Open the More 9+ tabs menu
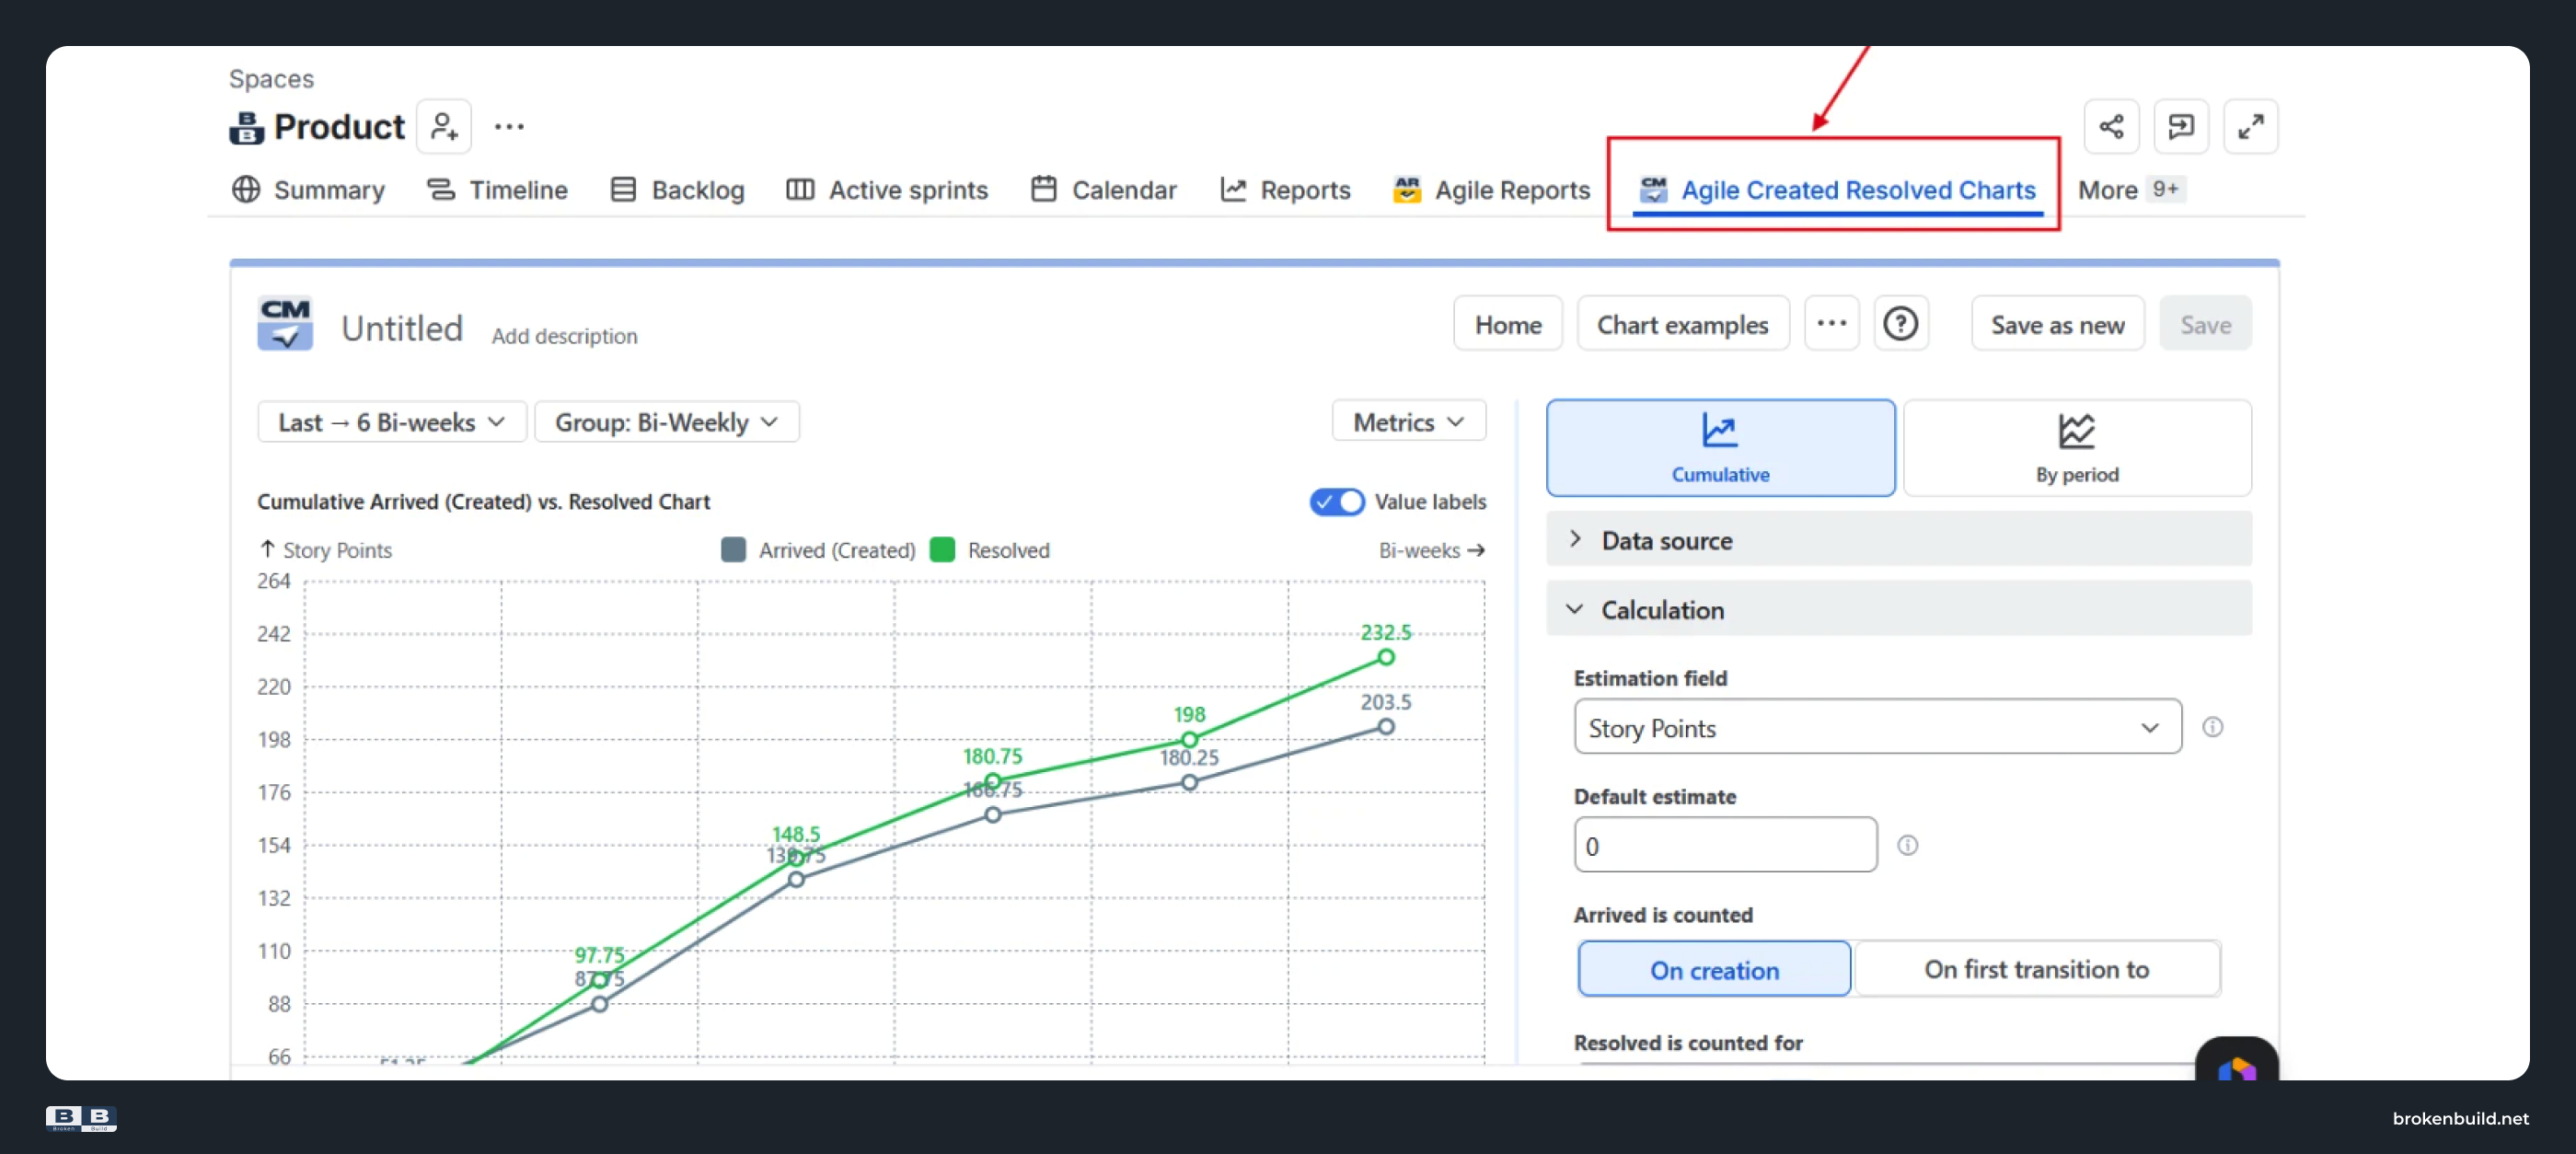Image resolution: width=2576 pixels, height=1154 pixels. [x=2131, y=190]
